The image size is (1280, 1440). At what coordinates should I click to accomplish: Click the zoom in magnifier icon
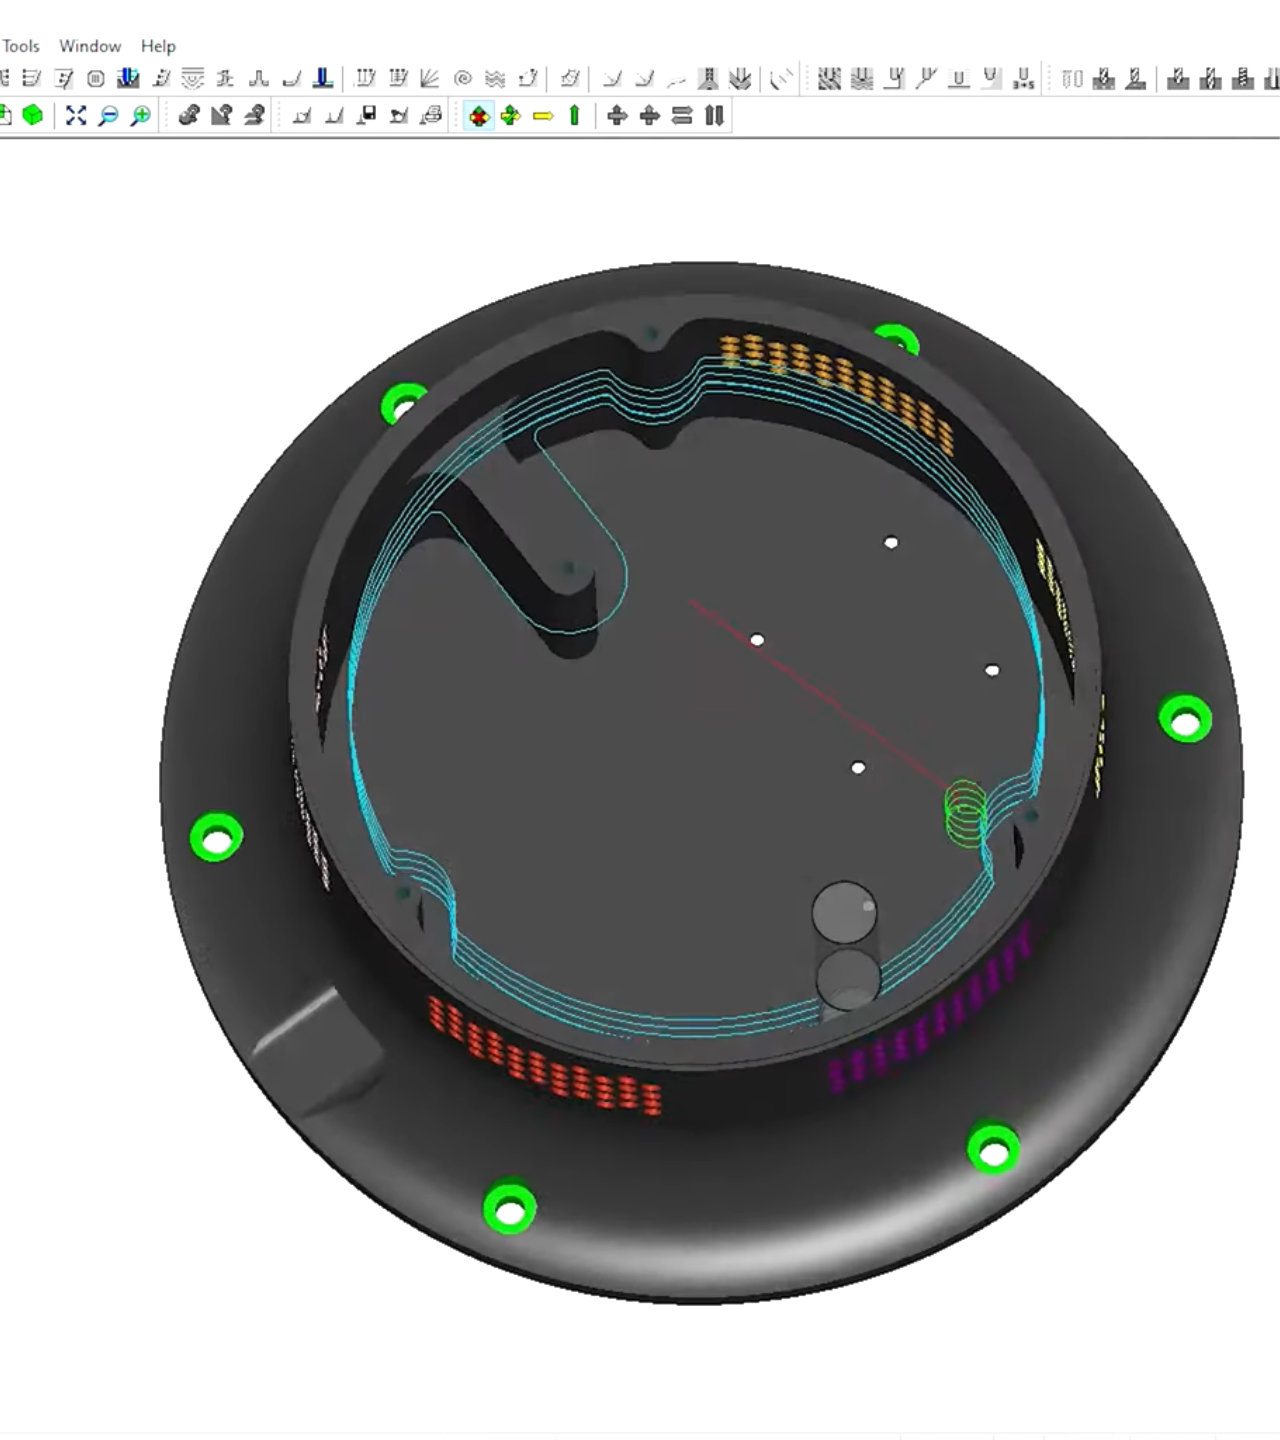(x=140, y=115)
